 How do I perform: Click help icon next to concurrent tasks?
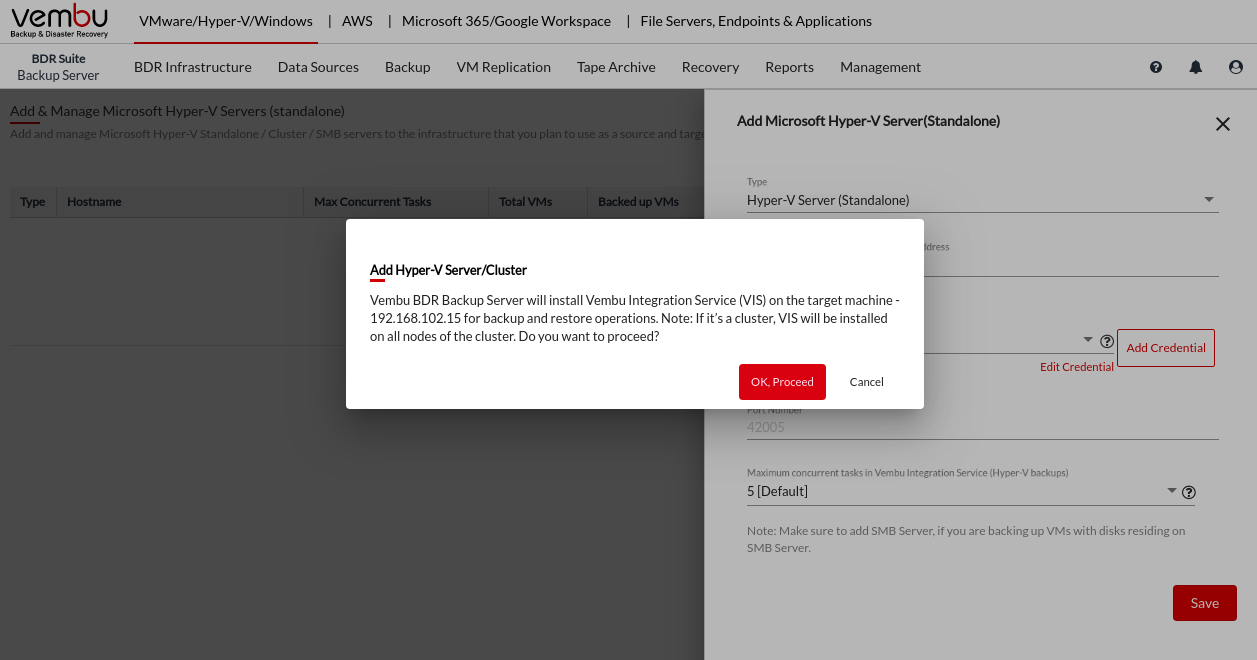tap(1189, 492)
